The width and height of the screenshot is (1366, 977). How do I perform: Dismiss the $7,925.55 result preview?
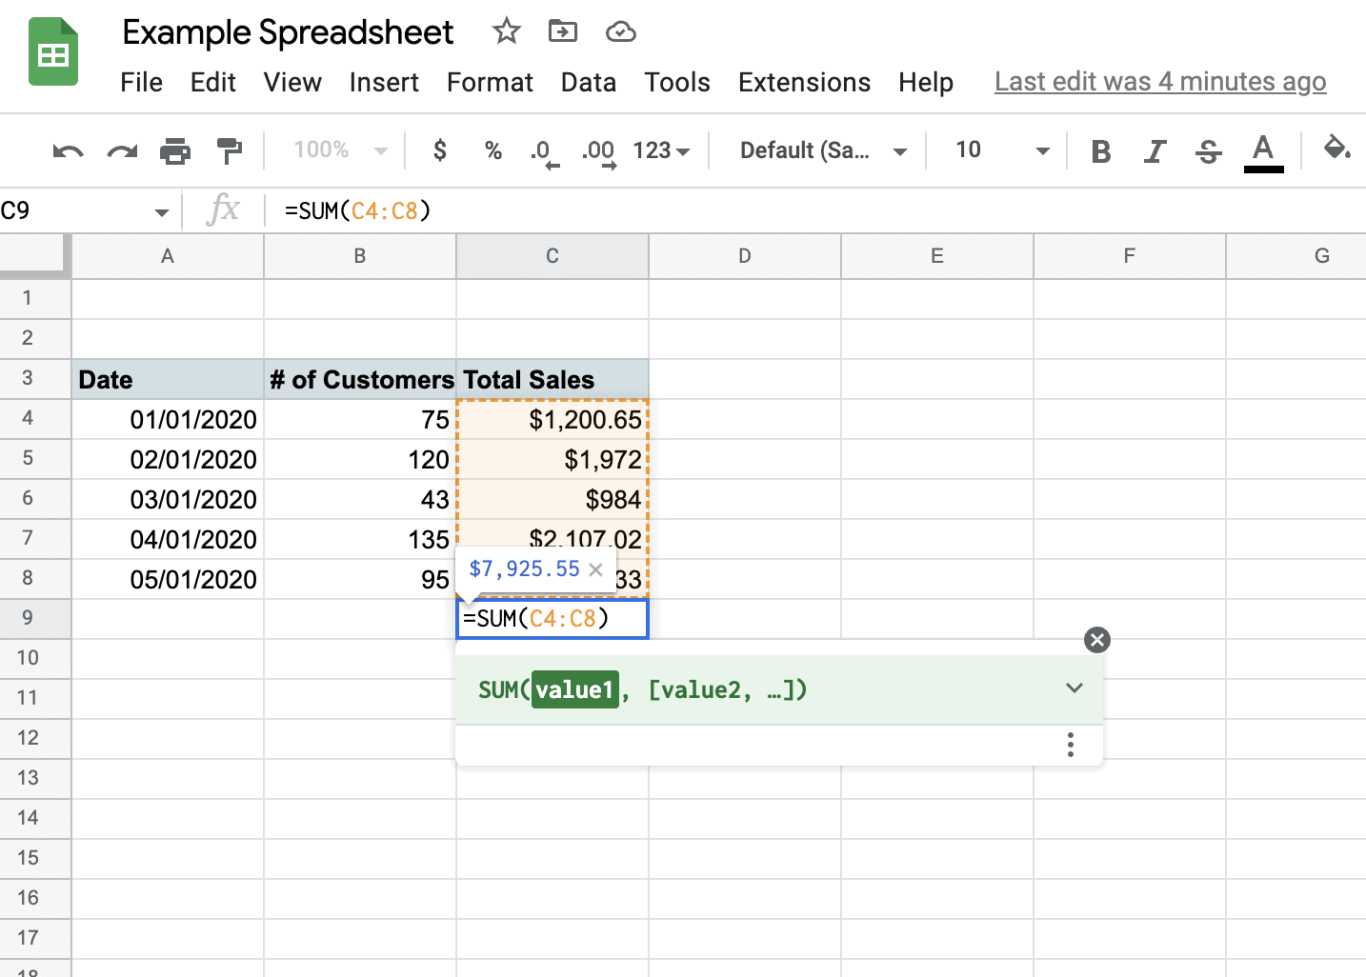(596, 569)
